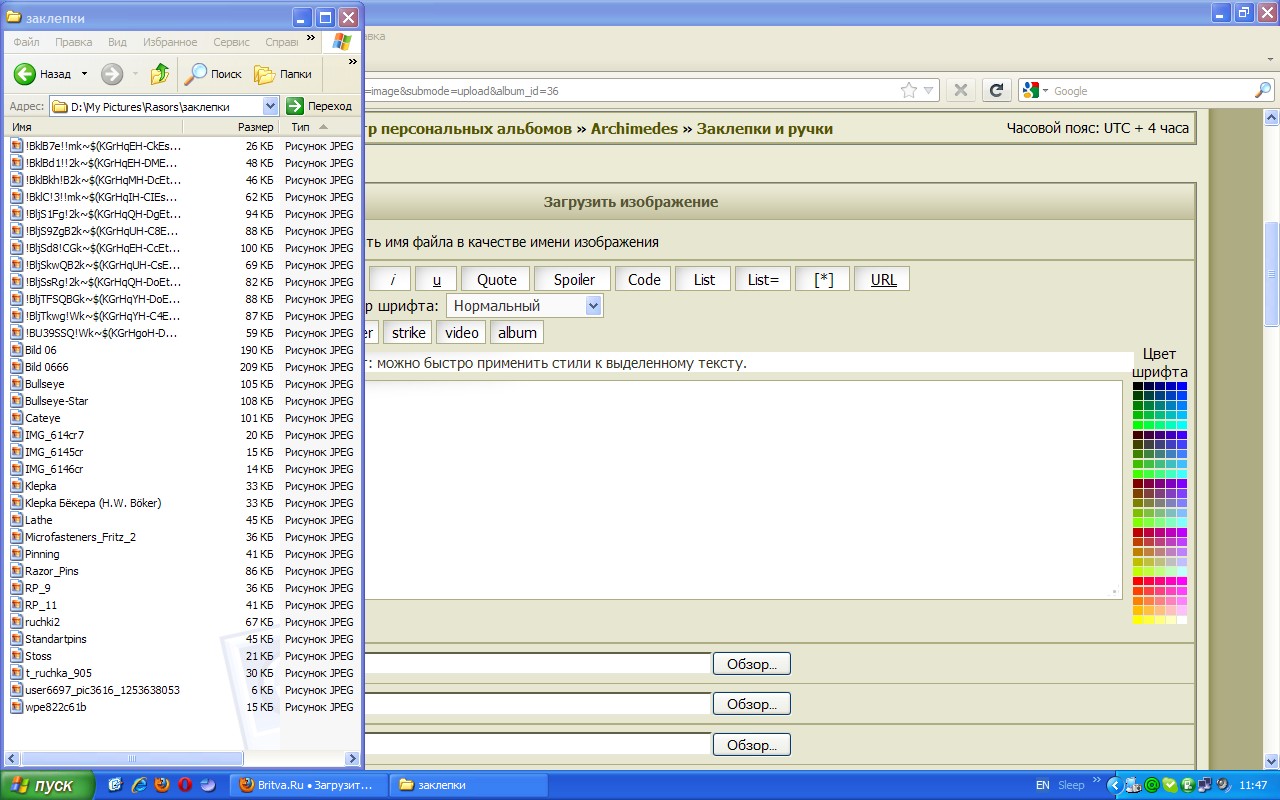Launch Opera from the Quick Launch bar

point(184,785)
